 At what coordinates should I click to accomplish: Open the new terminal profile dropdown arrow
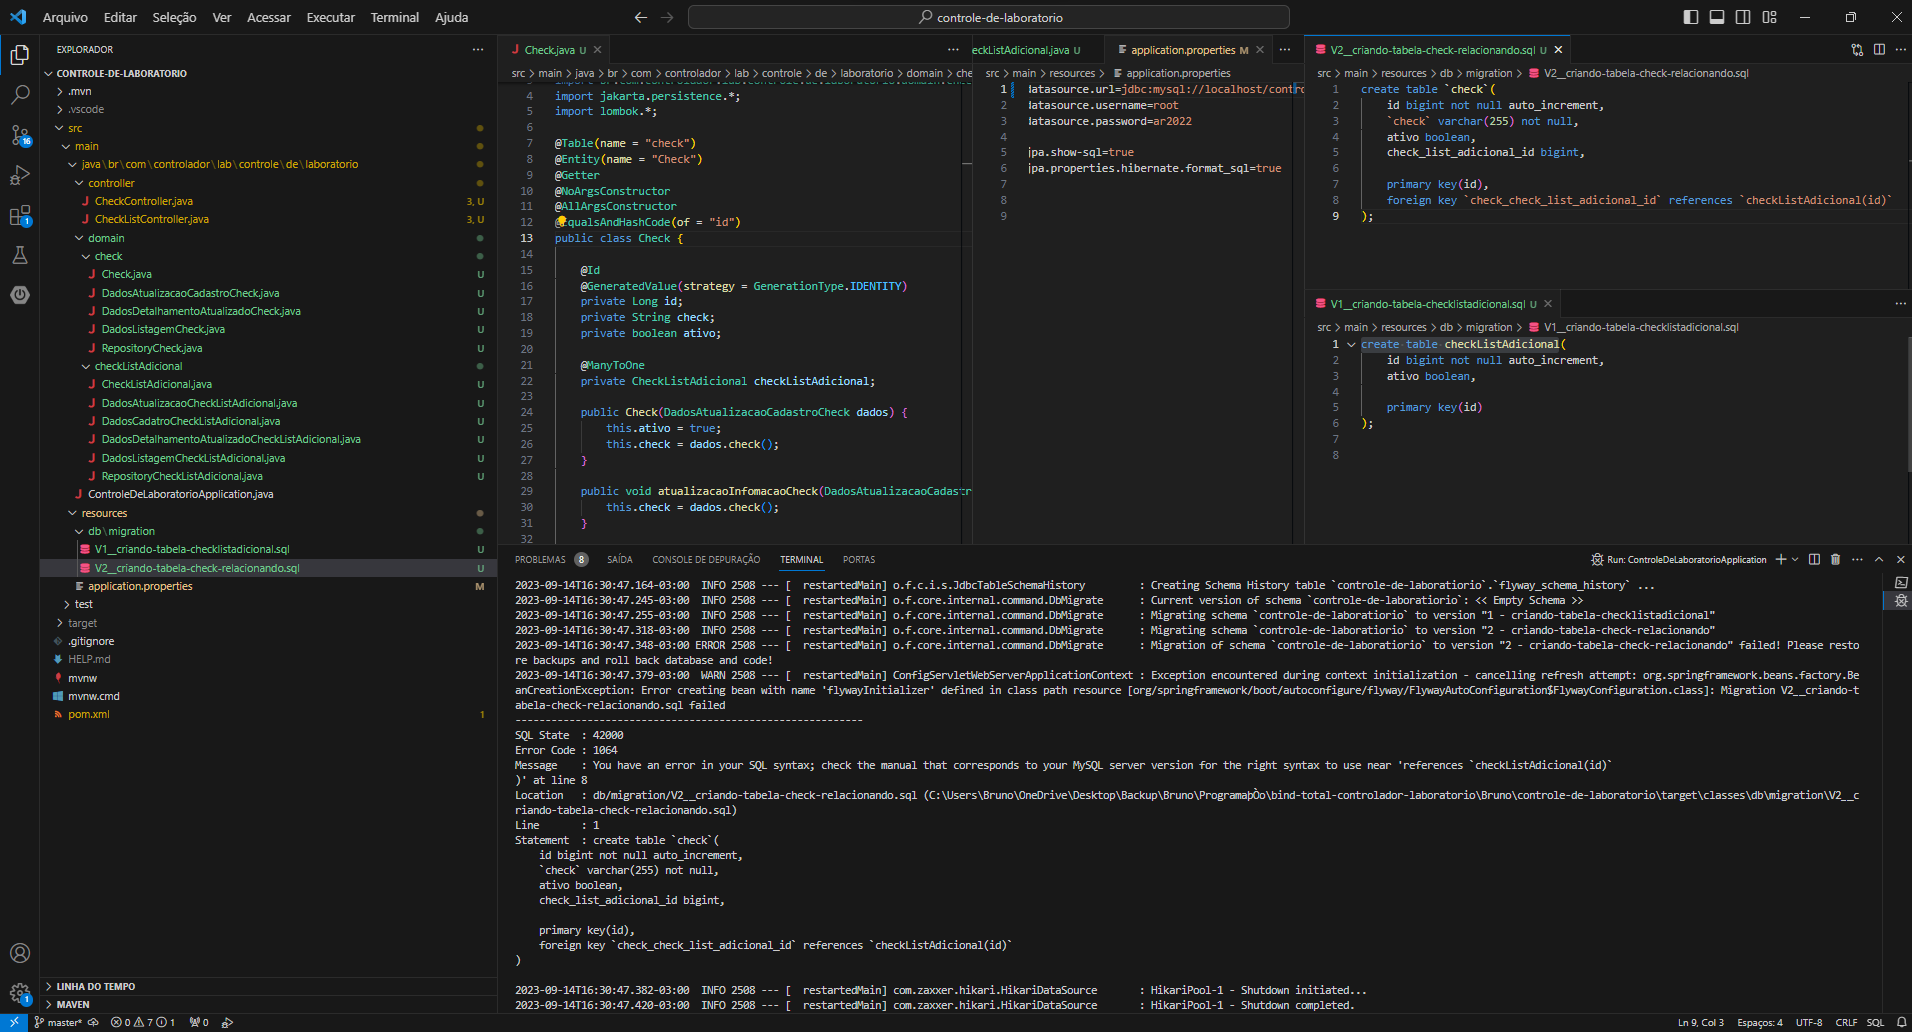(1795, 559)
